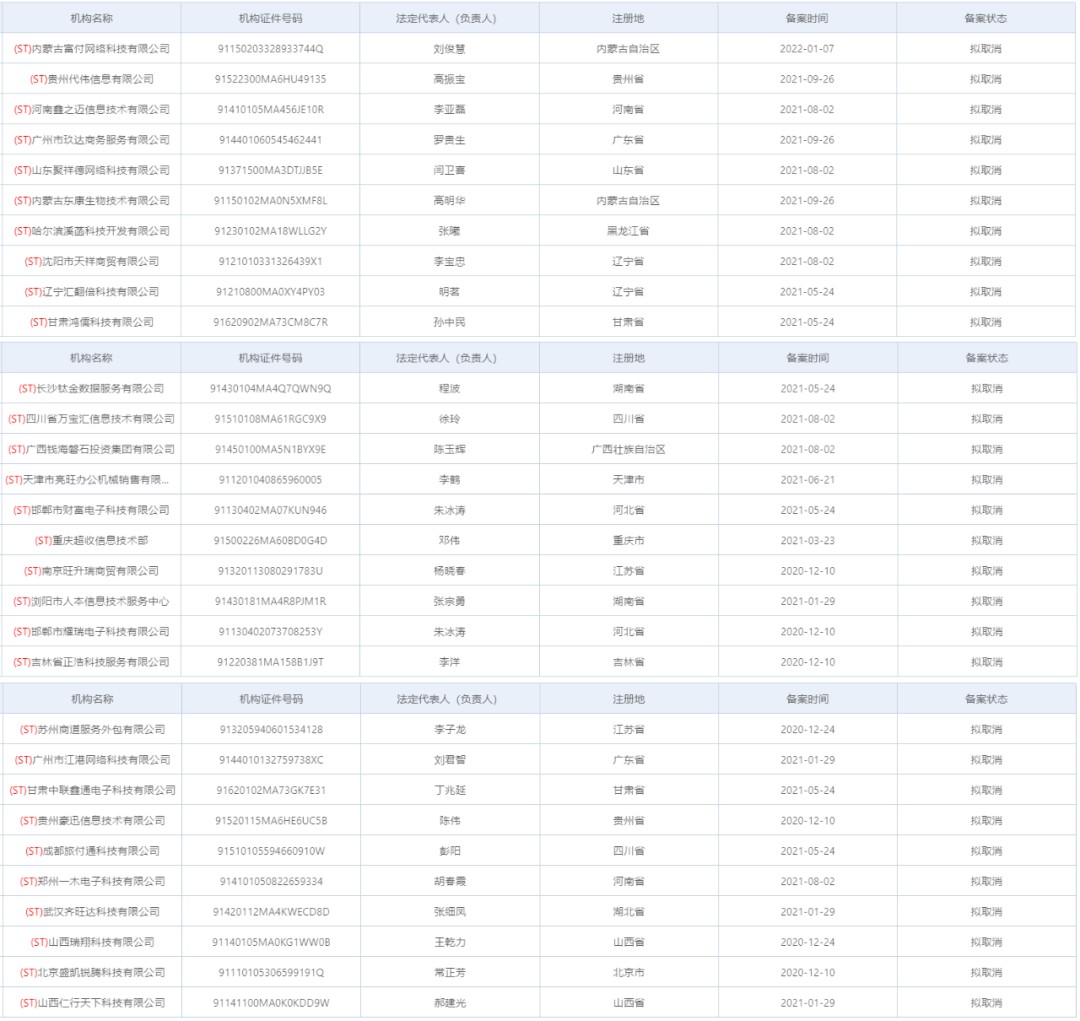Select certificate number 91150203328933744Q
Viewport: 1080px width, 1021px height.
[270, 49]
